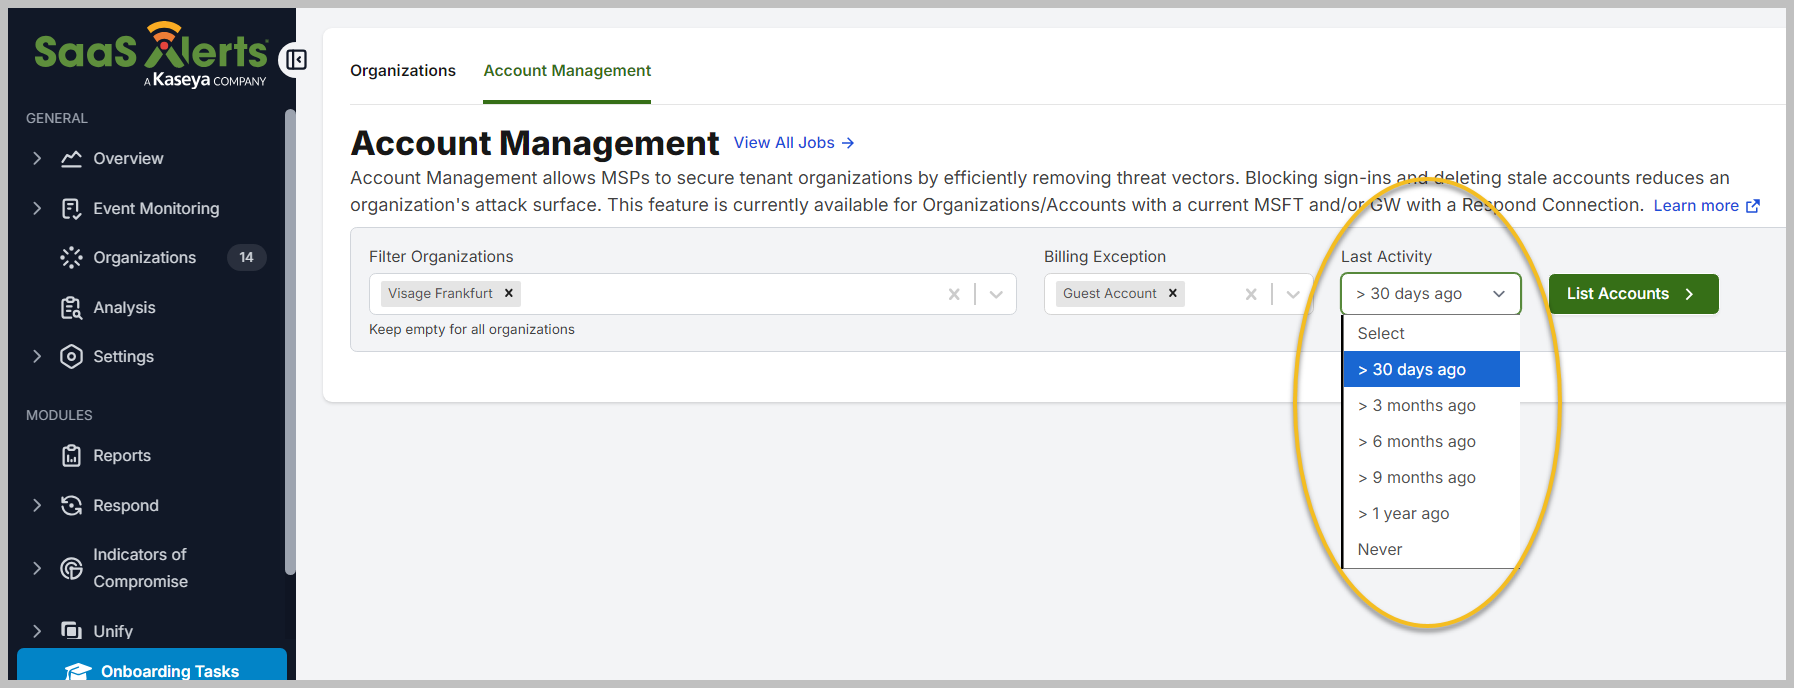
Task: Click the sidebar vertical scrollbar
Action: [290, 340]
